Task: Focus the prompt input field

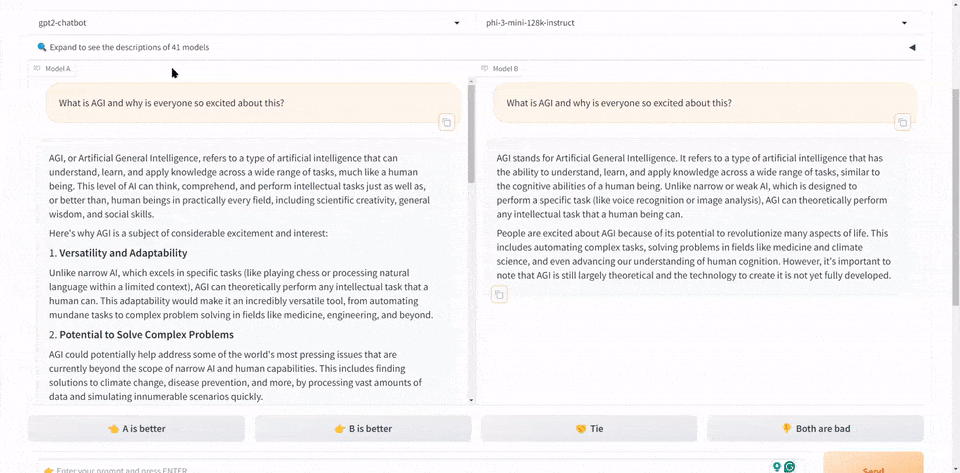Action: coord(422,467)
